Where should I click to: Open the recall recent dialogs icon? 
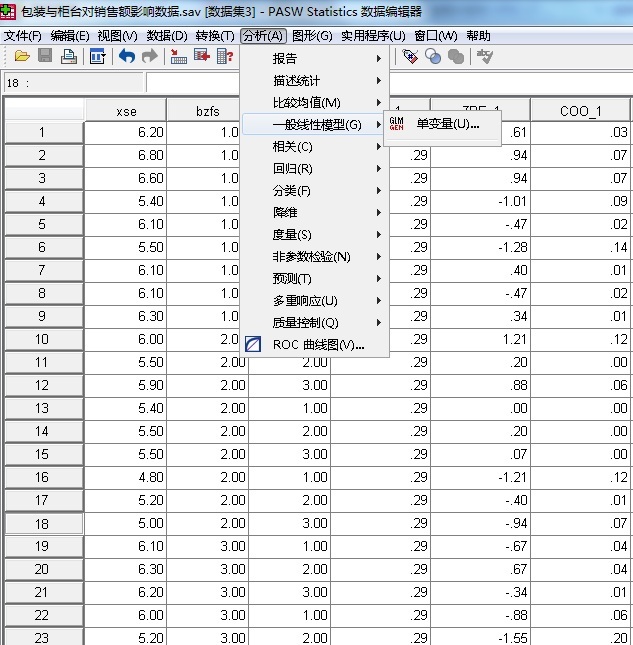tap(97, 56)
